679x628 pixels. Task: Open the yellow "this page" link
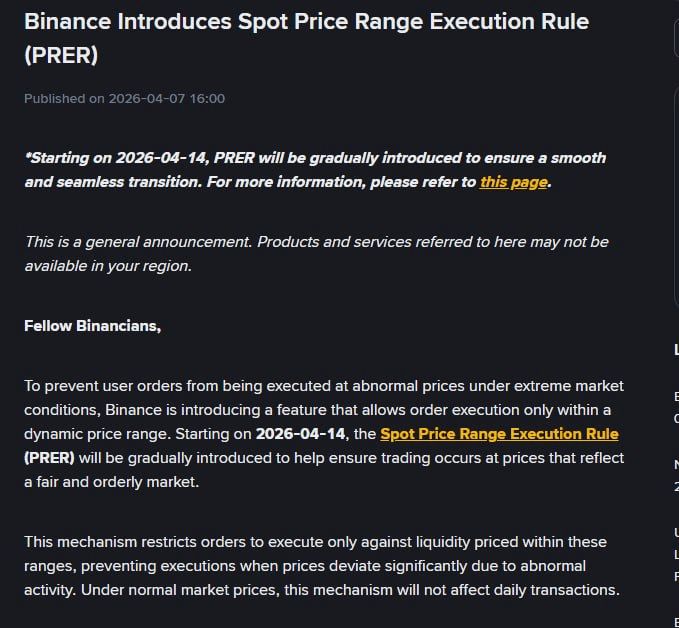(x=513, y=182)
